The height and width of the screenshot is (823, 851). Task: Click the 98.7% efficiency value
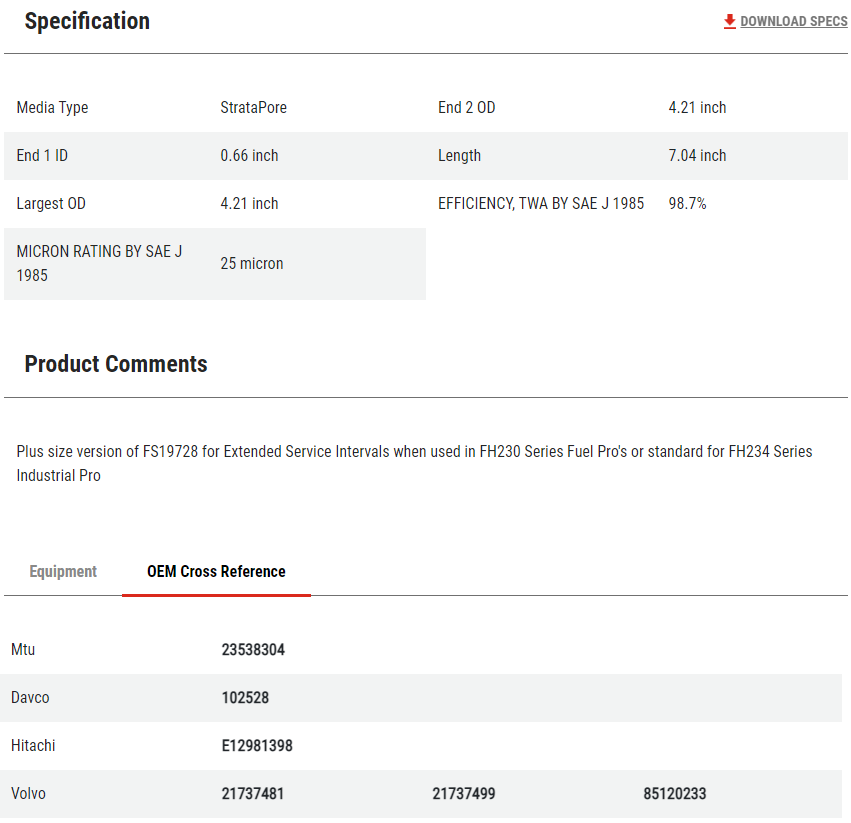pos(687,204)
